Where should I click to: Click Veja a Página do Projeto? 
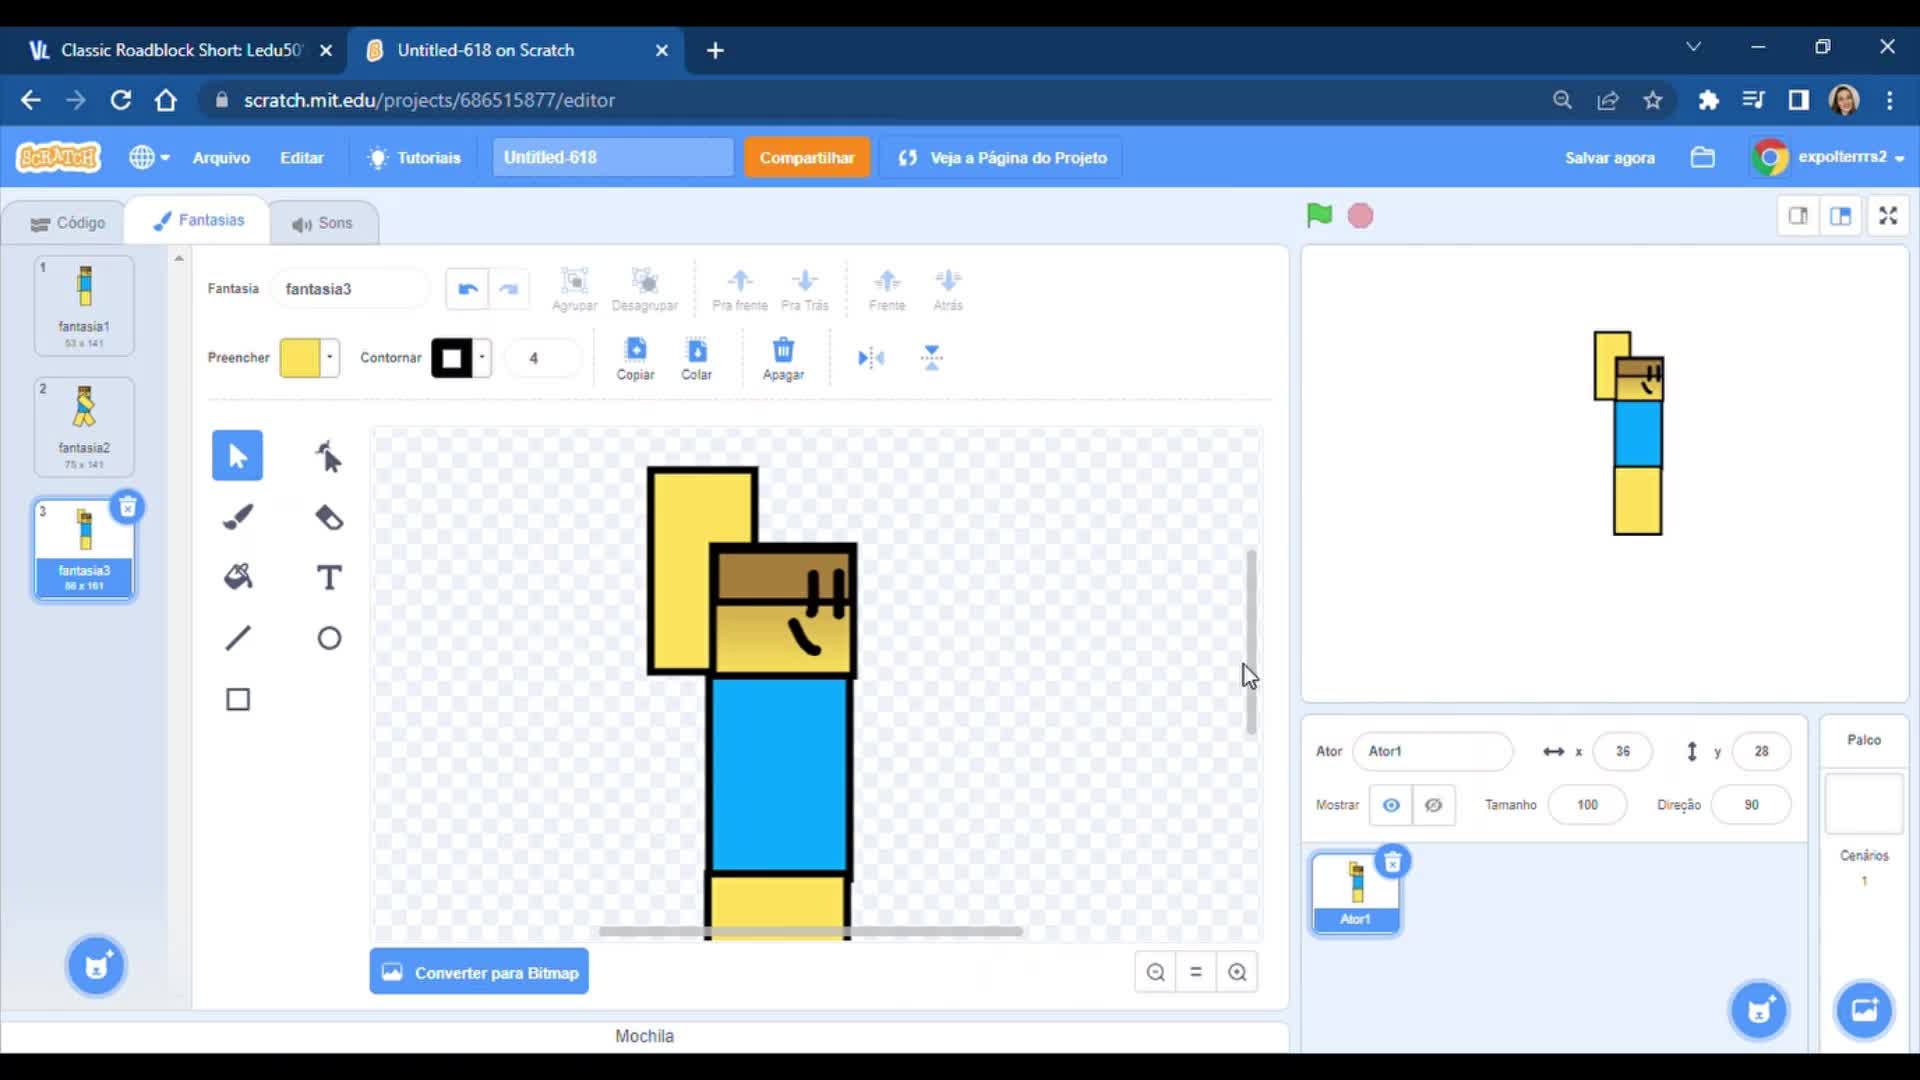[x=1002, y=158]
